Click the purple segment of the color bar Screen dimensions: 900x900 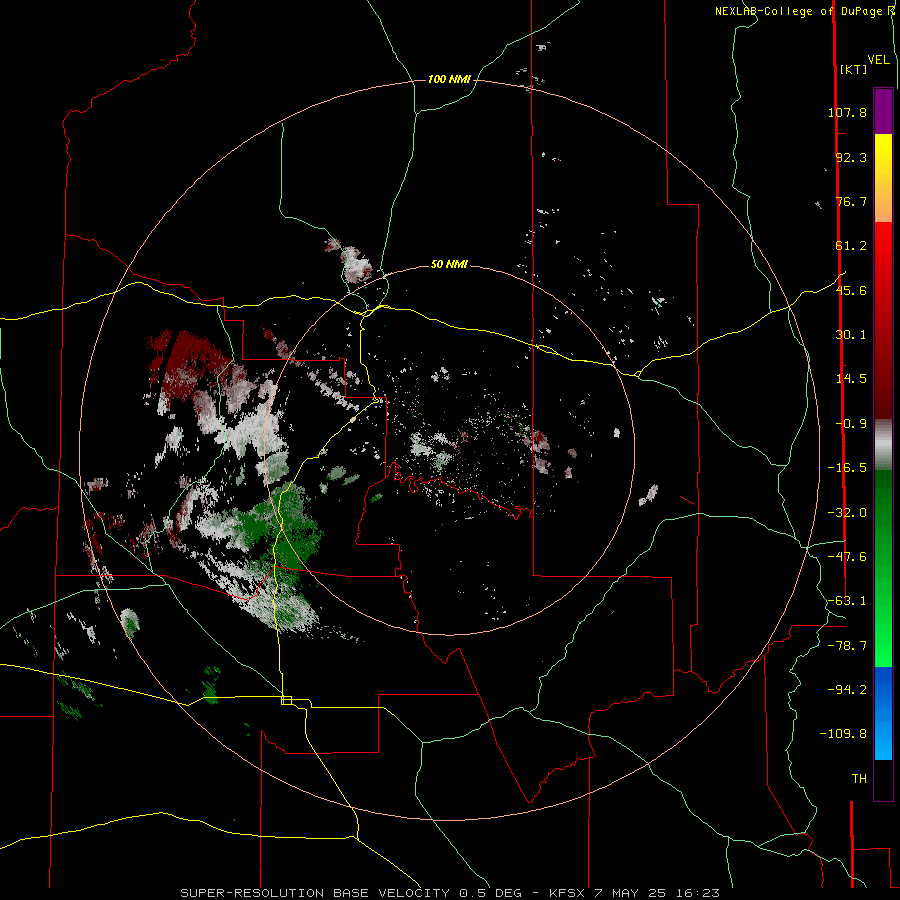pyautogui.click(x=883, y=111)
